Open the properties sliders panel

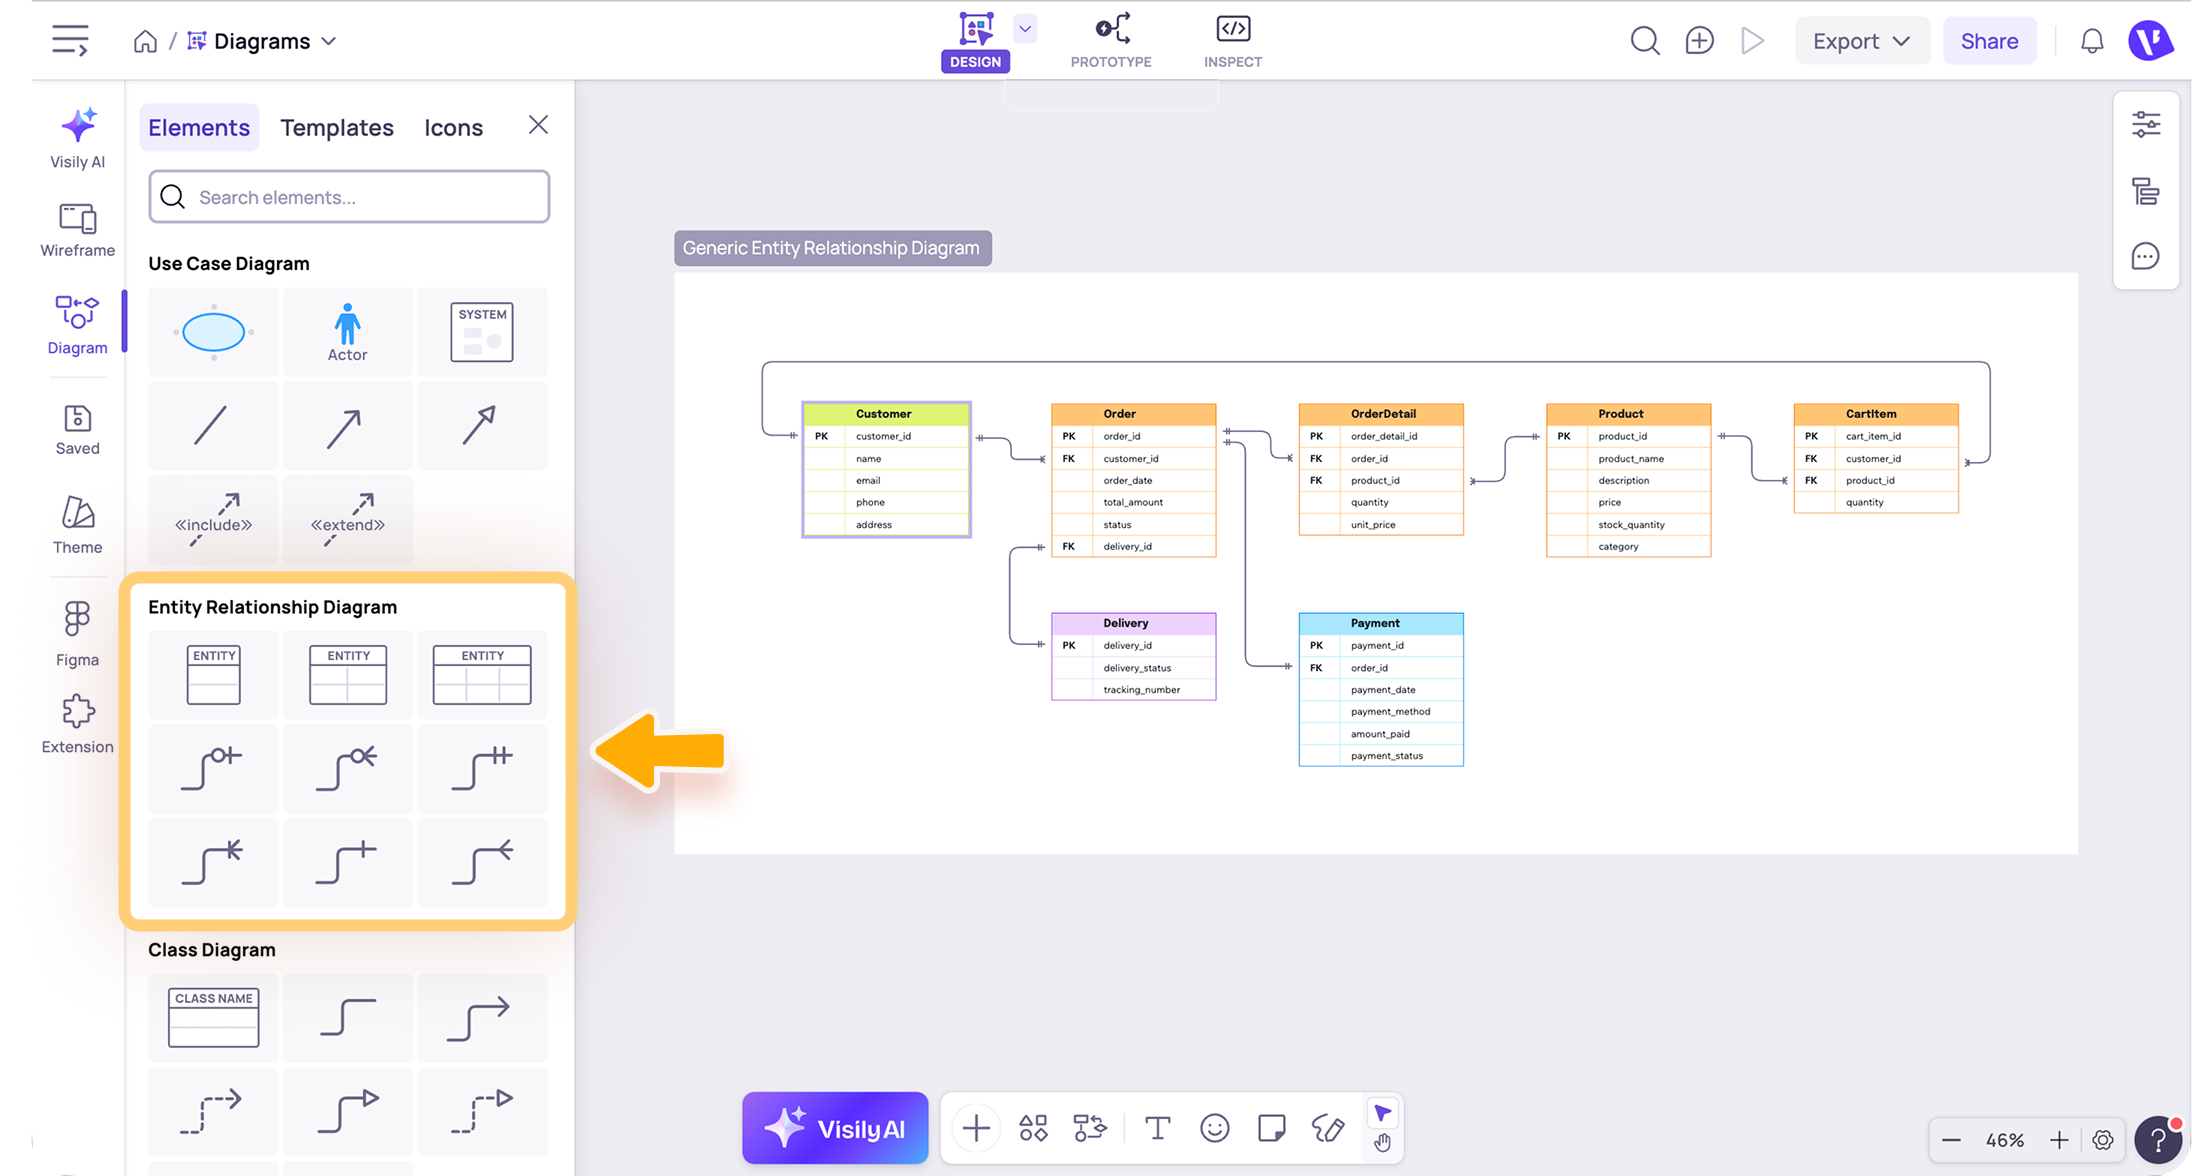2145,125
